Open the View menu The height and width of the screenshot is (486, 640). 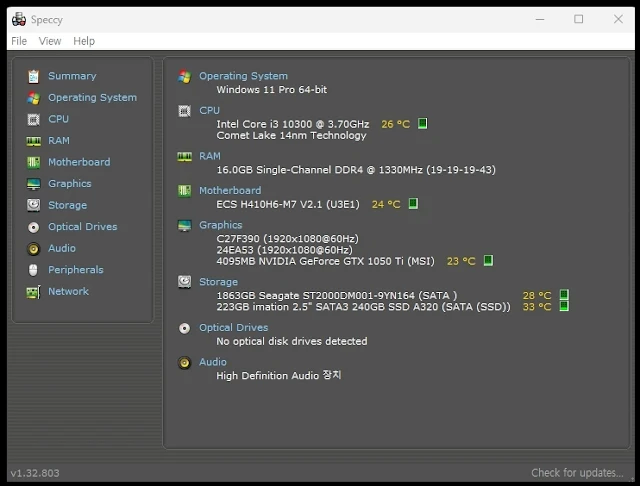click(50, 41)
